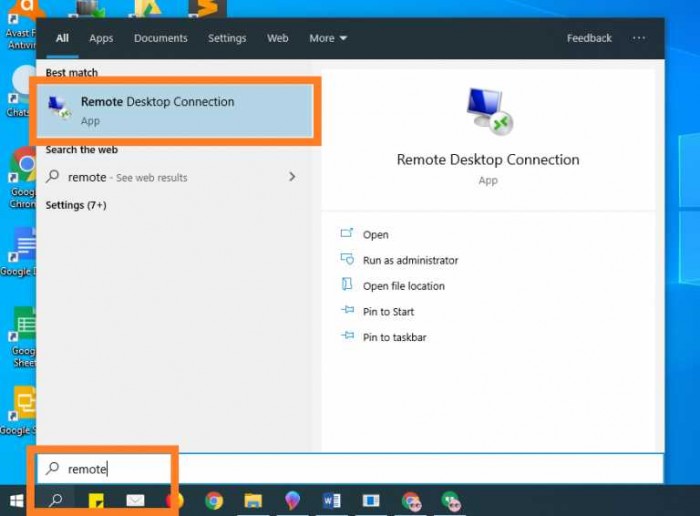Click the Search the web heading
This screenshot has width=700, height=516.
[x=82, y=150]
